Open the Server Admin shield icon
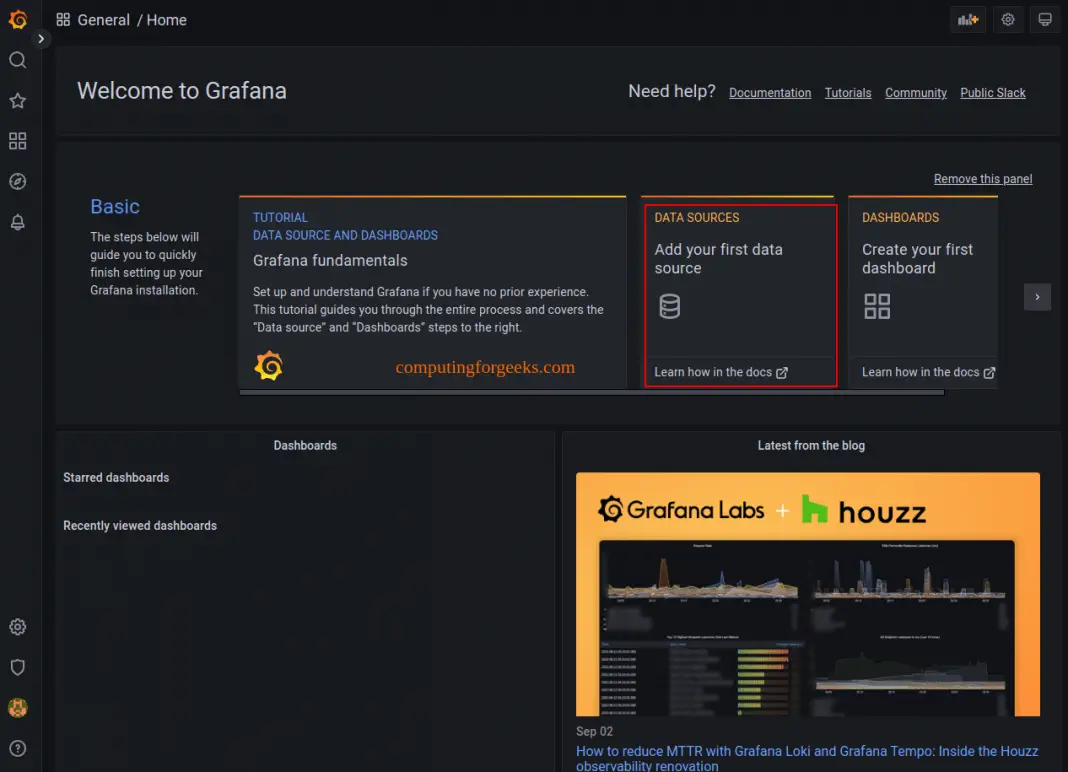The height and width of the screenshot is (772, 1068). 17,667
